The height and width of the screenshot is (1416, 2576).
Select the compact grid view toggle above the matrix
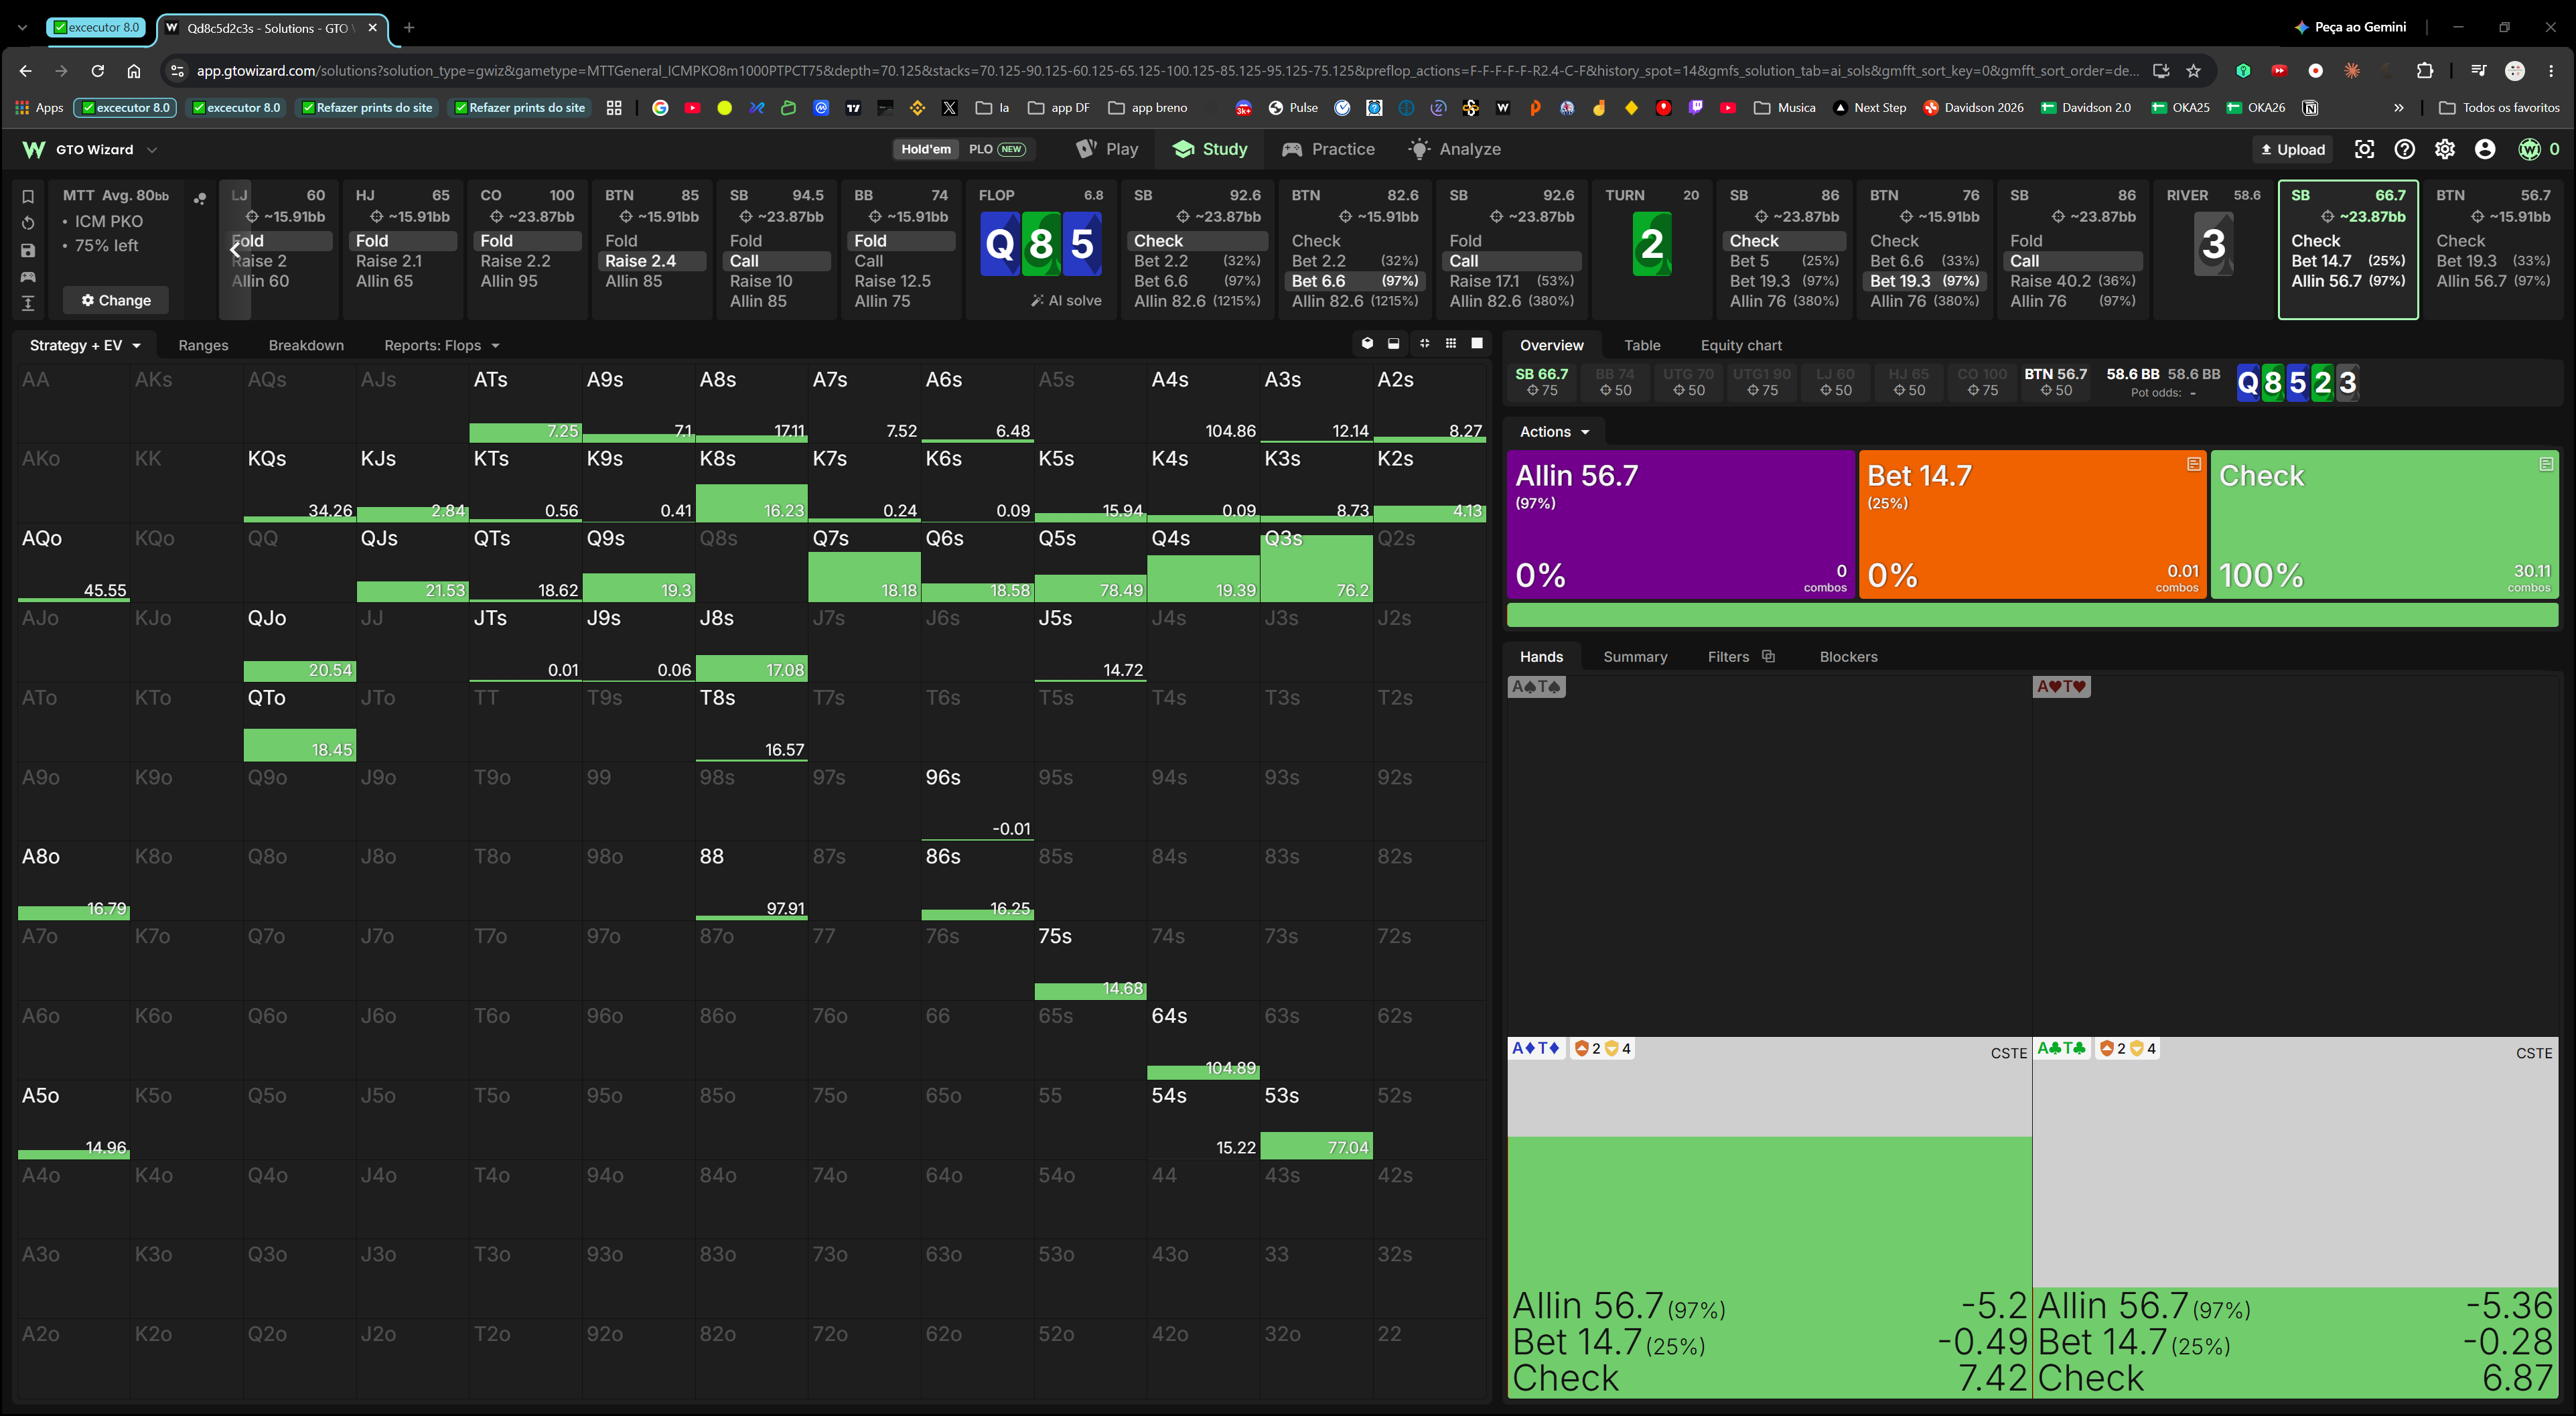point(1424,344)
